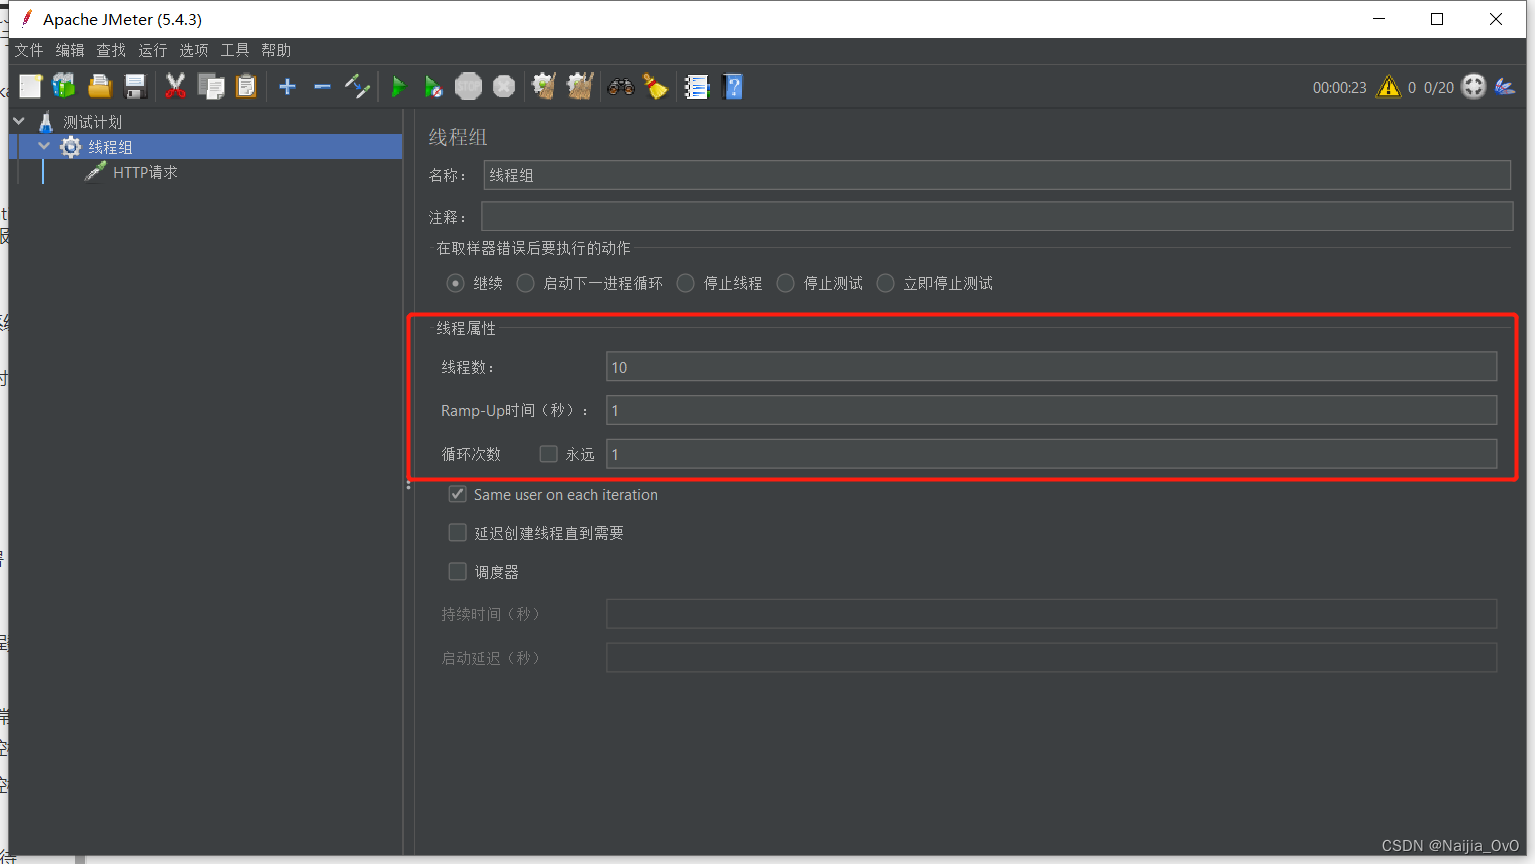Select 线程组 in the tree
This screenshot has height=864, width=1535.
[x=110, y=147]
